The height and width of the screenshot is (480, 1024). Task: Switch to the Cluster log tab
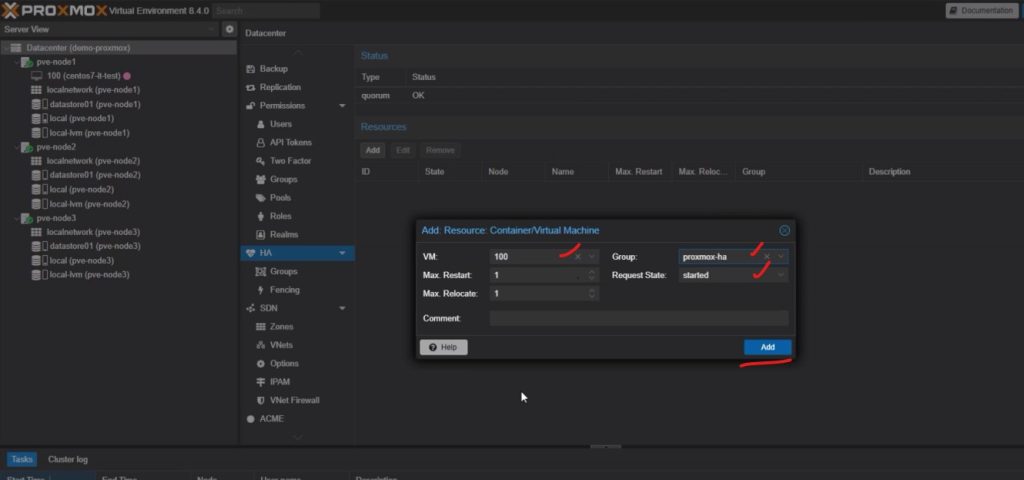tap(68, 459)
